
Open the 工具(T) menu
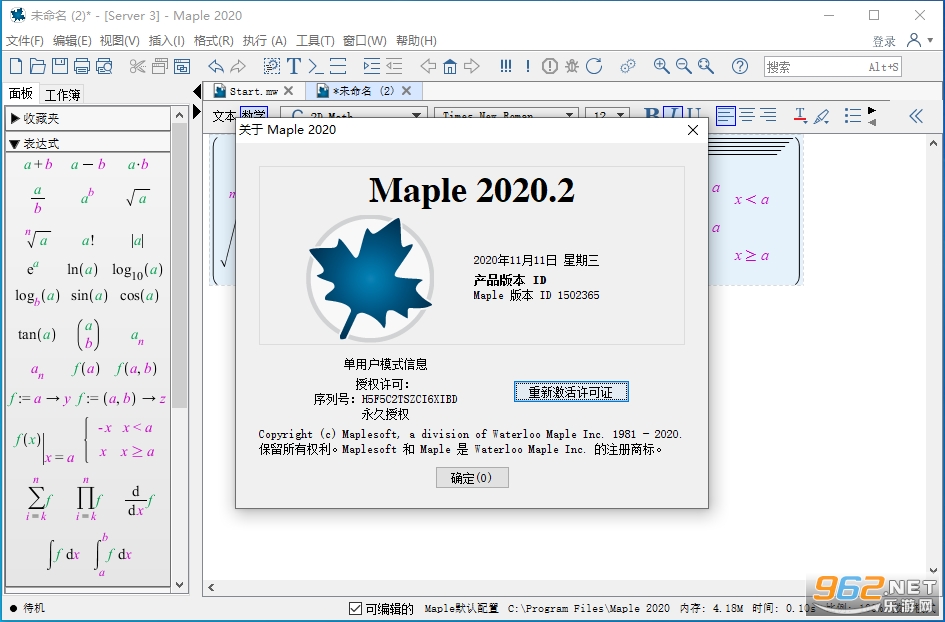point(315,40)
